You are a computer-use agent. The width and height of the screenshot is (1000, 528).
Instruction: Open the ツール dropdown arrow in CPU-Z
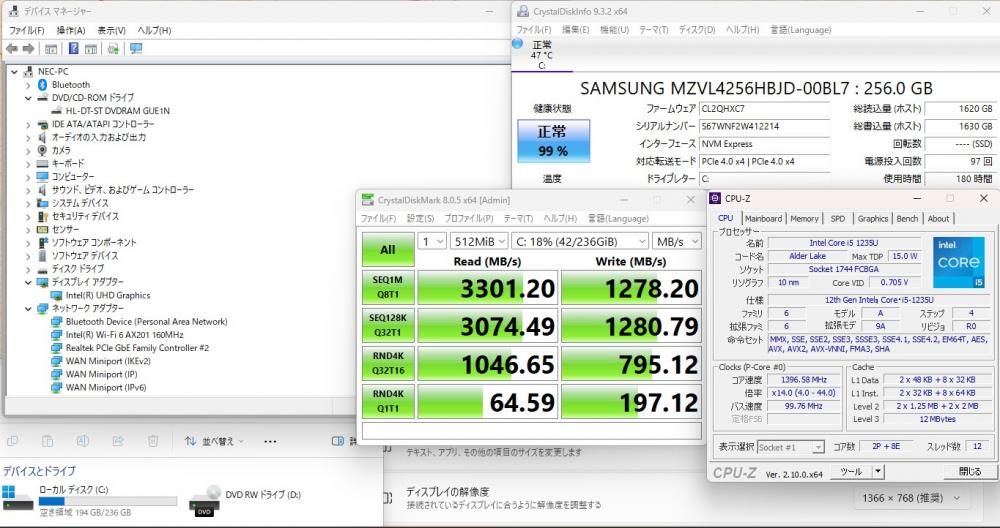click(878, 472)
